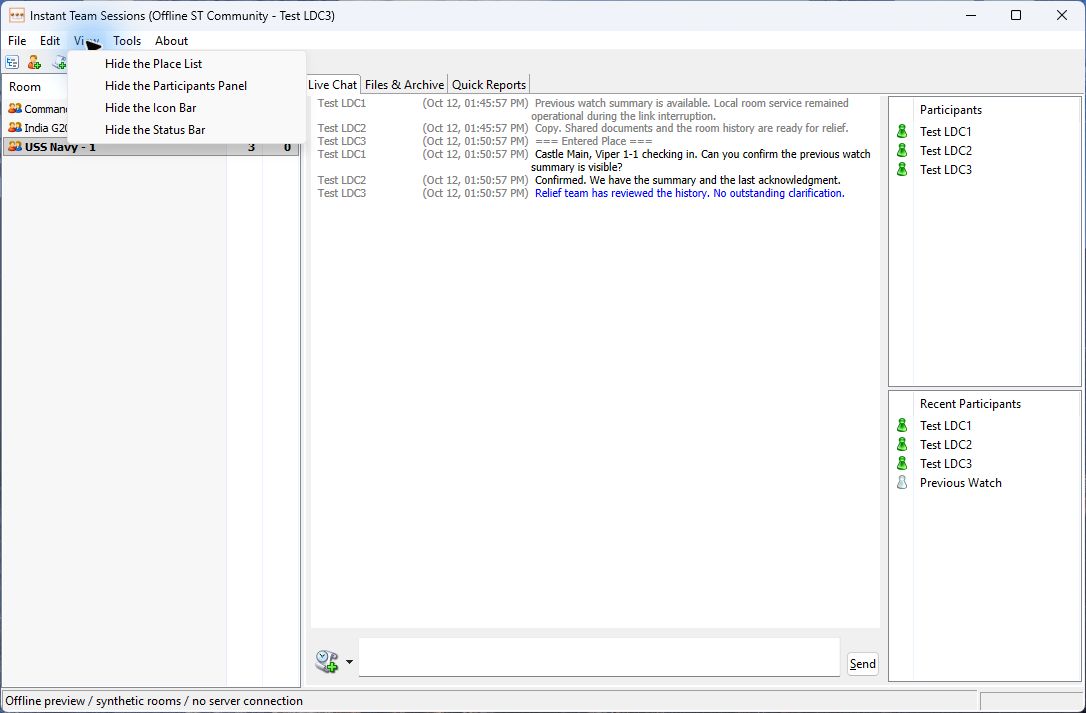Click Test LDC2 green icon in Participants
Viewport: 1086px width, 713px height.
tap(902, 150)
